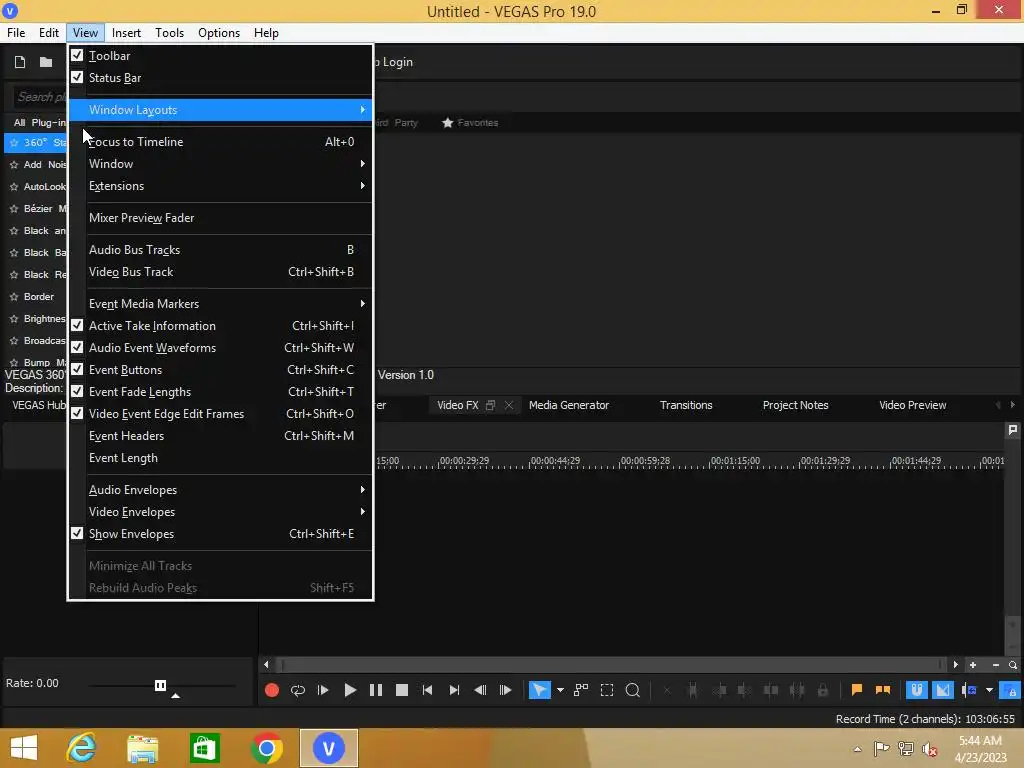Screen dimensions: 1024x768
Task: Select the Envelope Edit tool
Action: point(581,690)
